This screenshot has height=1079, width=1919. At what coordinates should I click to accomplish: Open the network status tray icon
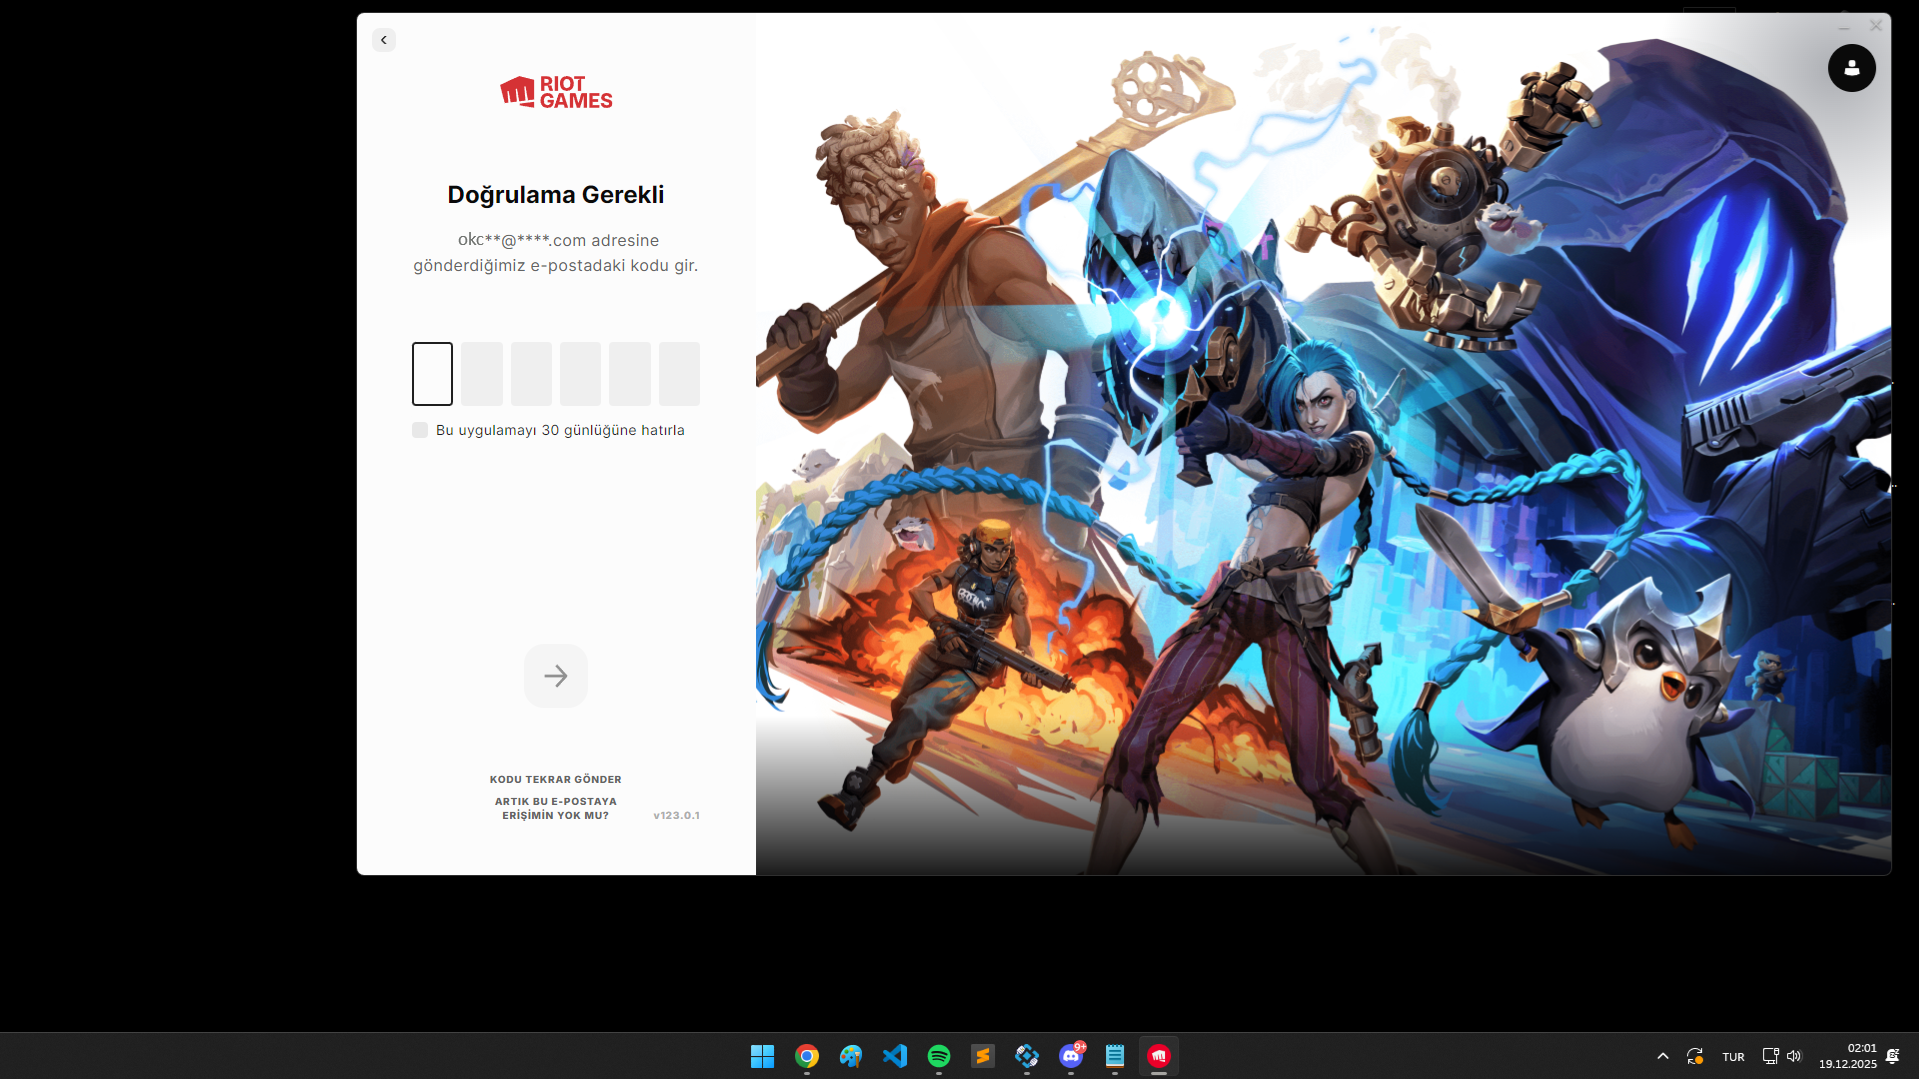pos(1770,1056)
